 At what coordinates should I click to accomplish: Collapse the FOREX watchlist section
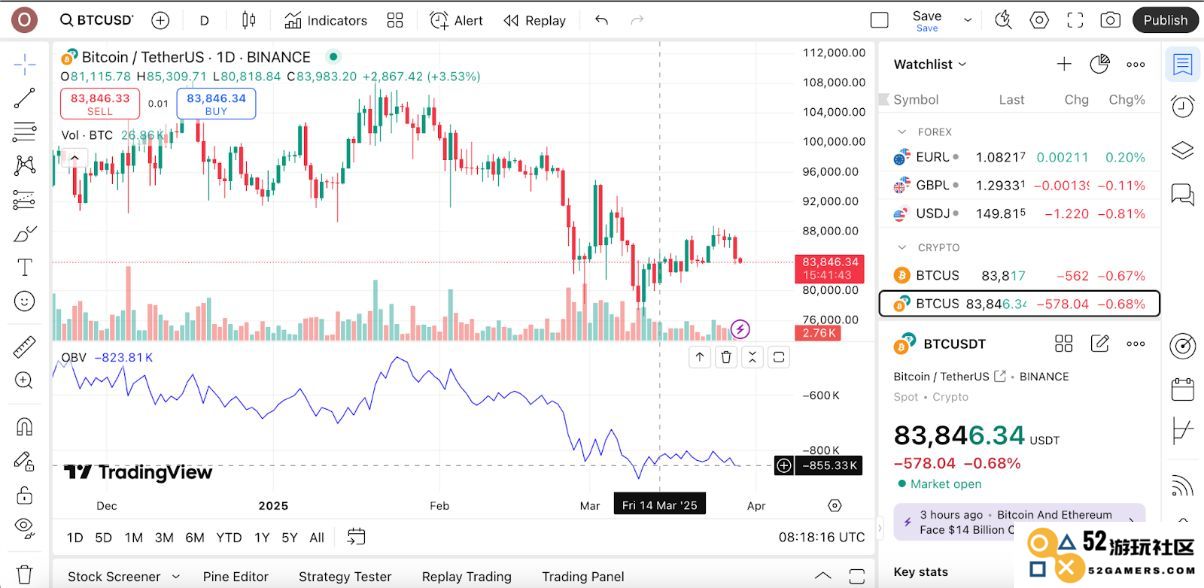point(902,132)
